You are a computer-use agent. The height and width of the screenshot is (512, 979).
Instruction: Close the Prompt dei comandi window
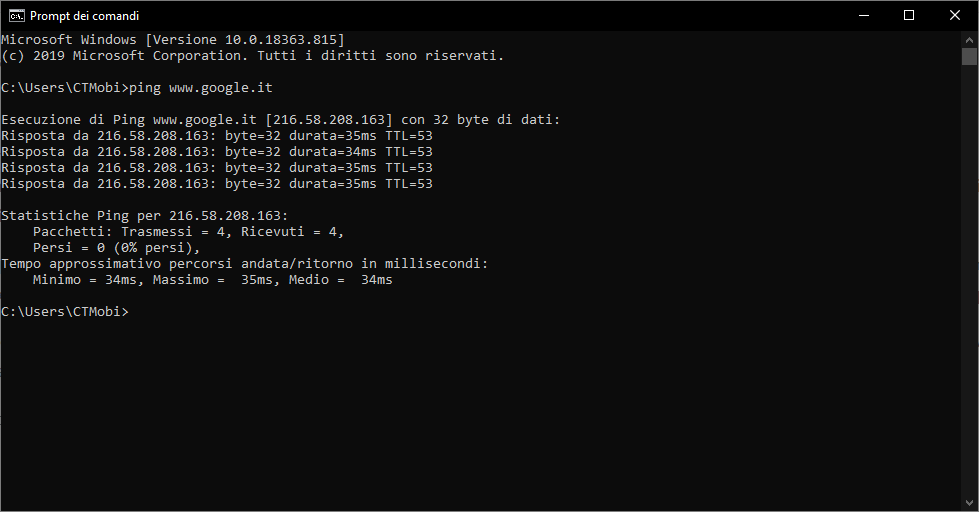955,15
